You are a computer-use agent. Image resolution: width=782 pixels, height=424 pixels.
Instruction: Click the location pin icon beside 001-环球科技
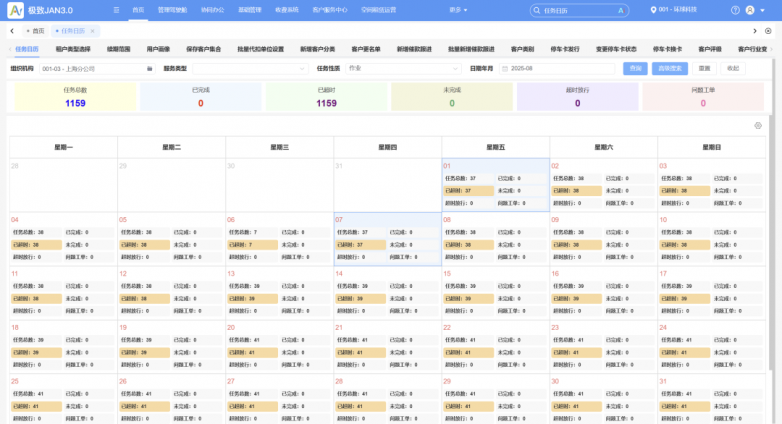653,9
